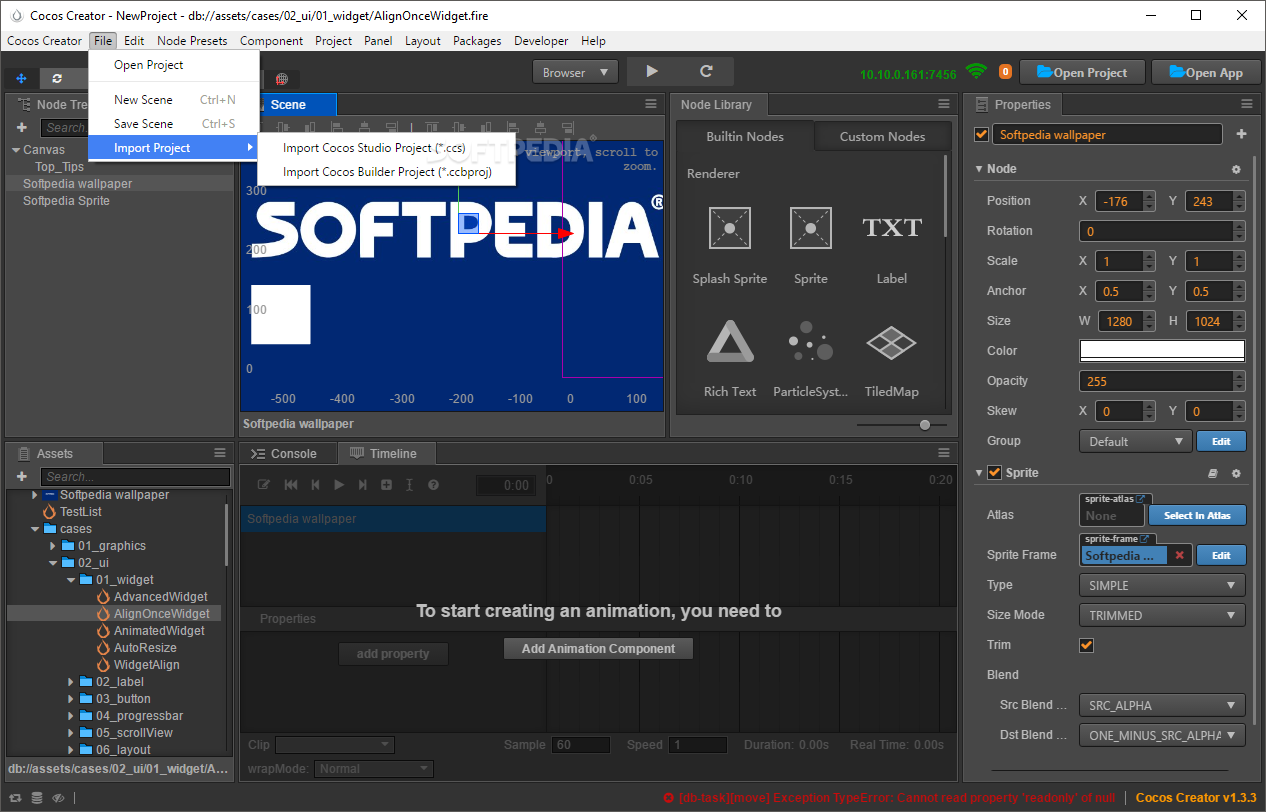Click the green Wi-Fi connection icon
1266x812 pixels.
(x=976, y=72)
